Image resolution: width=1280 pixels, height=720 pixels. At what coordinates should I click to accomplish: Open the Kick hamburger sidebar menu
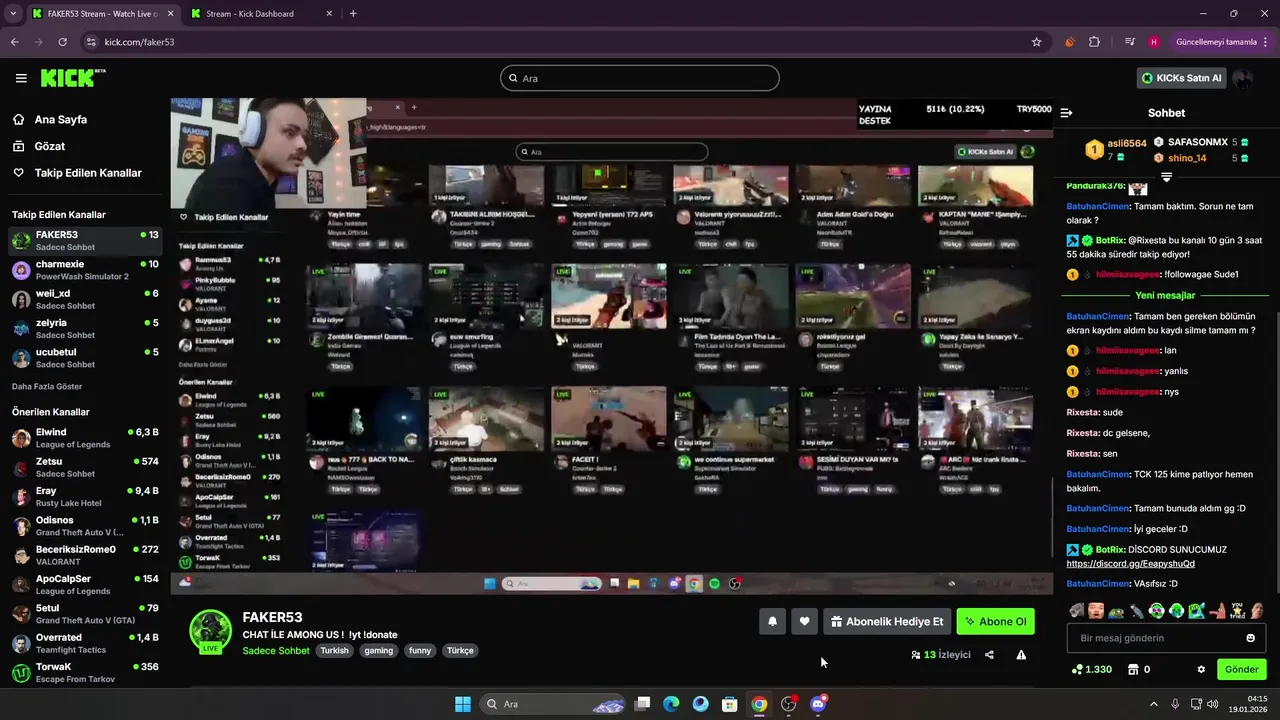(x=21, y=78)
